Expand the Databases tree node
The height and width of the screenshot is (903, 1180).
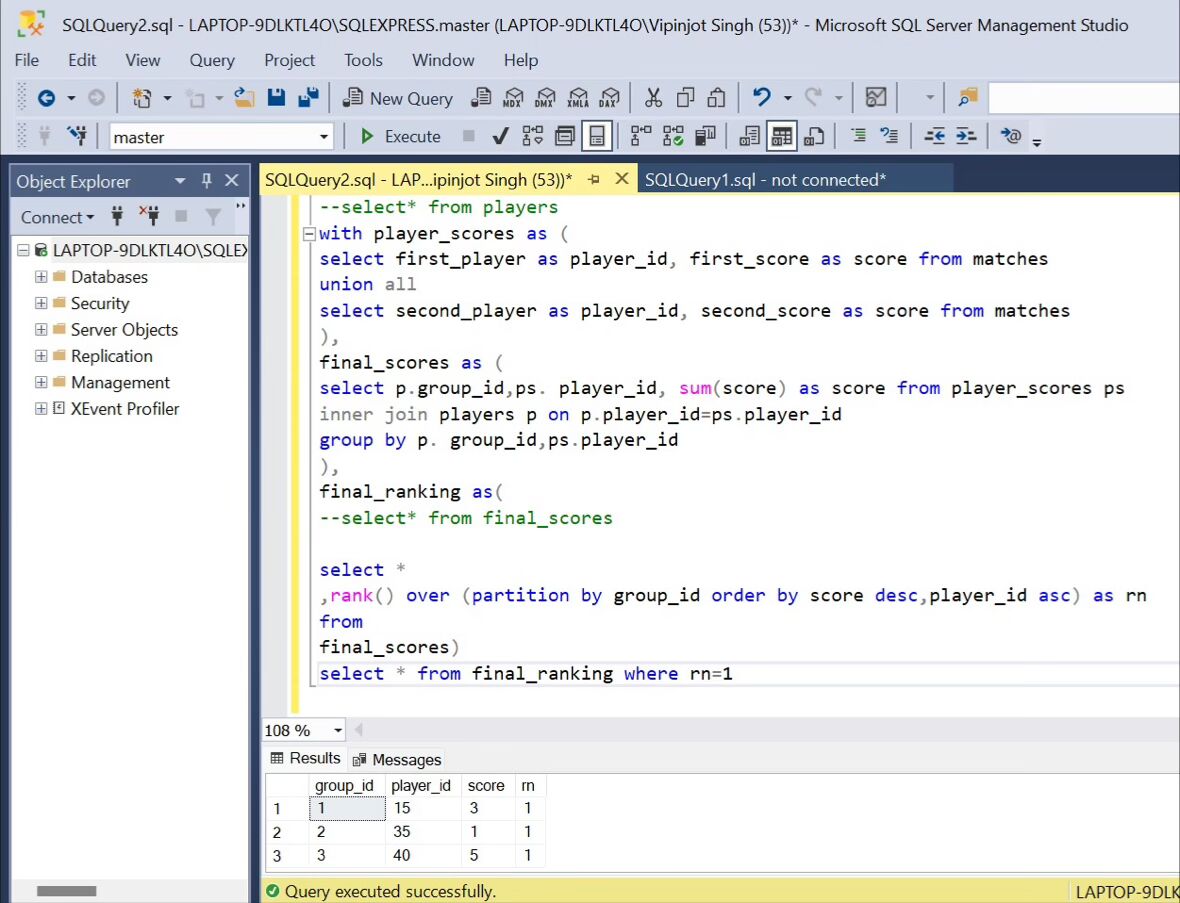click(41, 277)
